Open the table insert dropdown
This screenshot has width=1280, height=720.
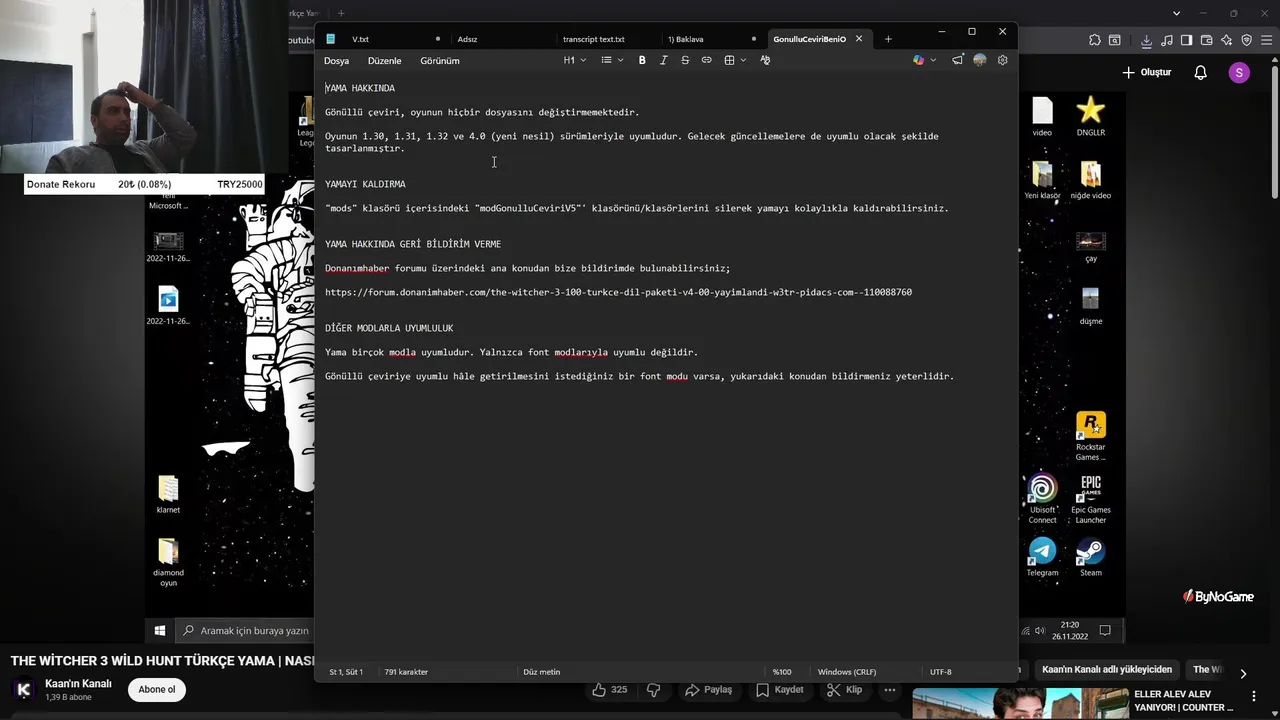click(735, 60)
